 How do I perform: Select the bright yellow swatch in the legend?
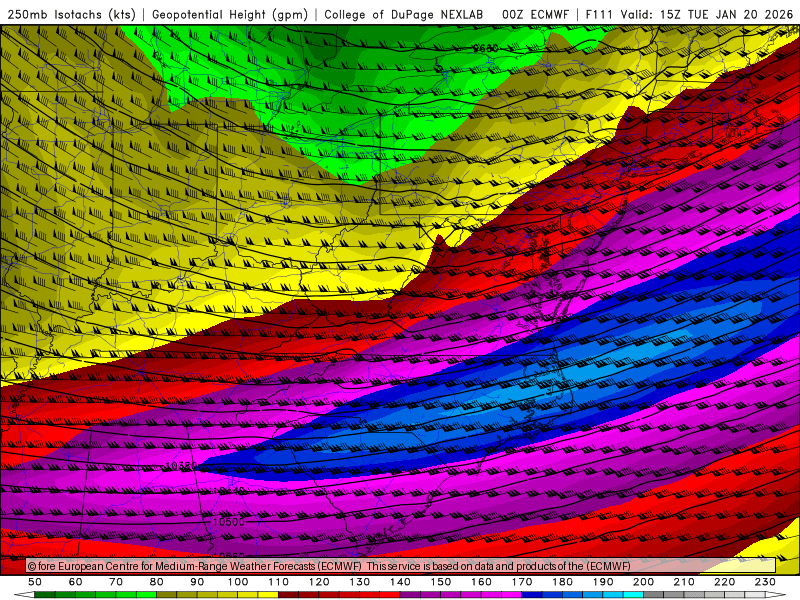coord(268,595)
